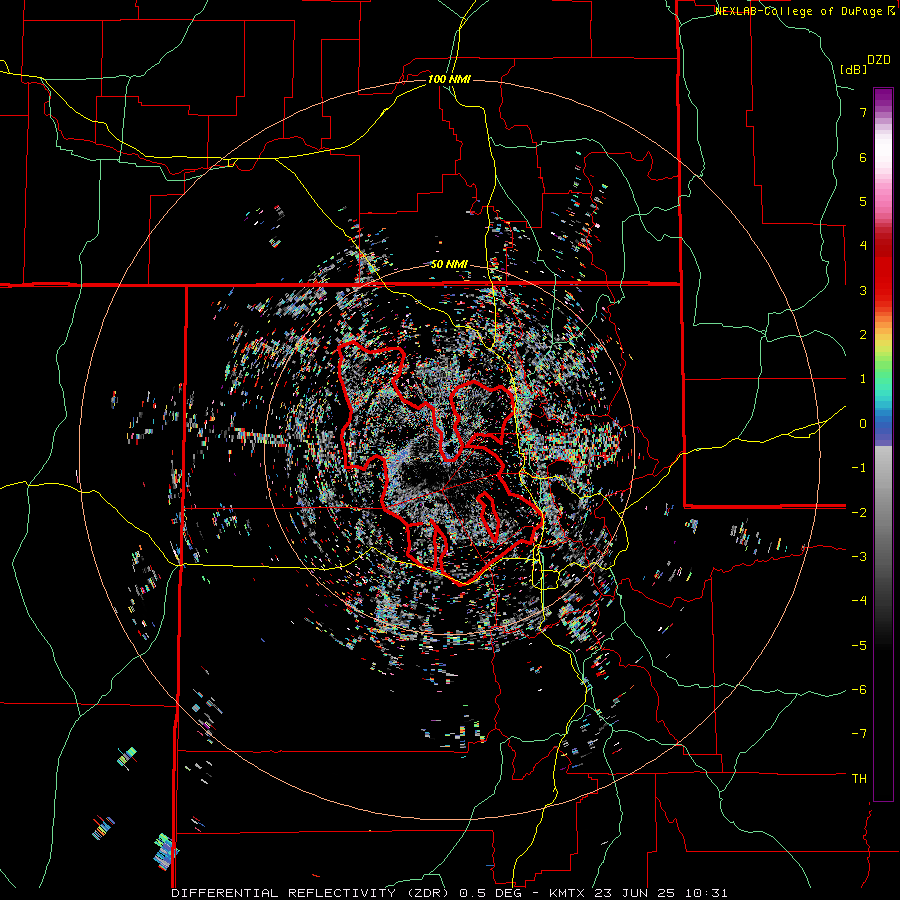
Task: Click the 4 value on the color scale
Action: pos(863,246)
